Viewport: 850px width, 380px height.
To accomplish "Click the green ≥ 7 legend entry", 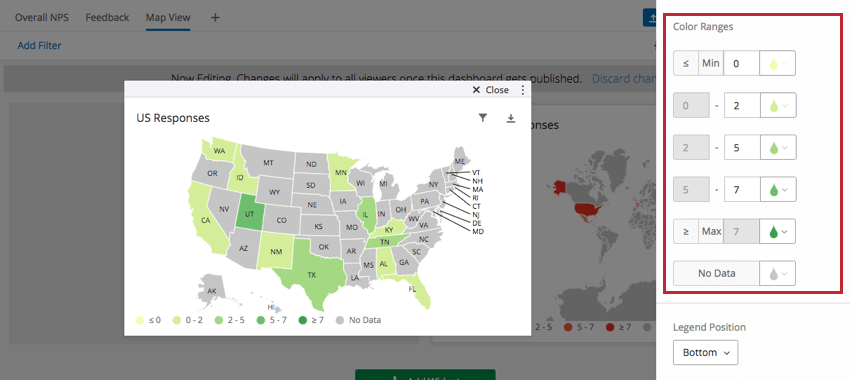I will (311, 320).
